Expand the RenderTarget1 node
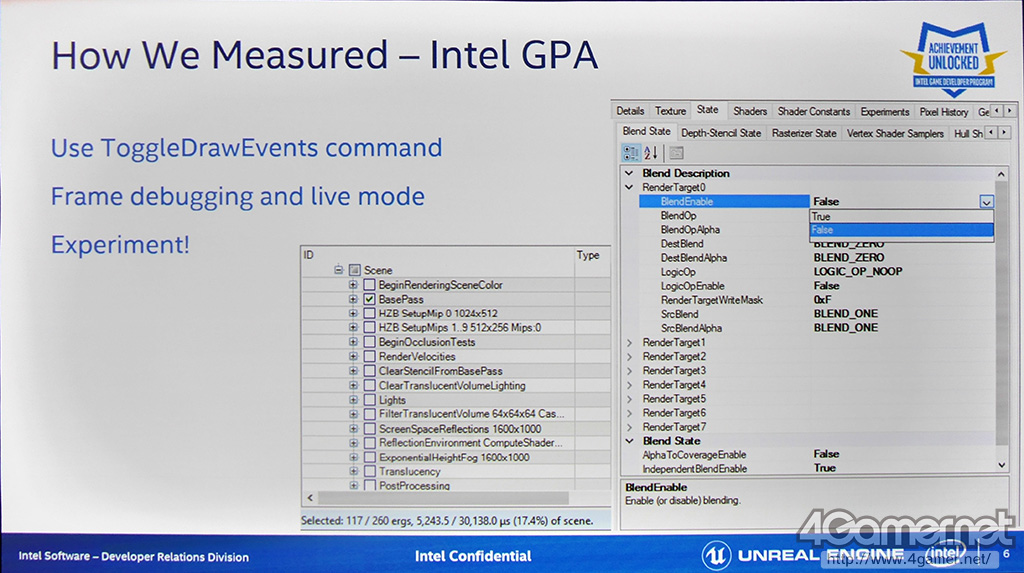The height and width of the screenshot is (573, 1024). 629,342
